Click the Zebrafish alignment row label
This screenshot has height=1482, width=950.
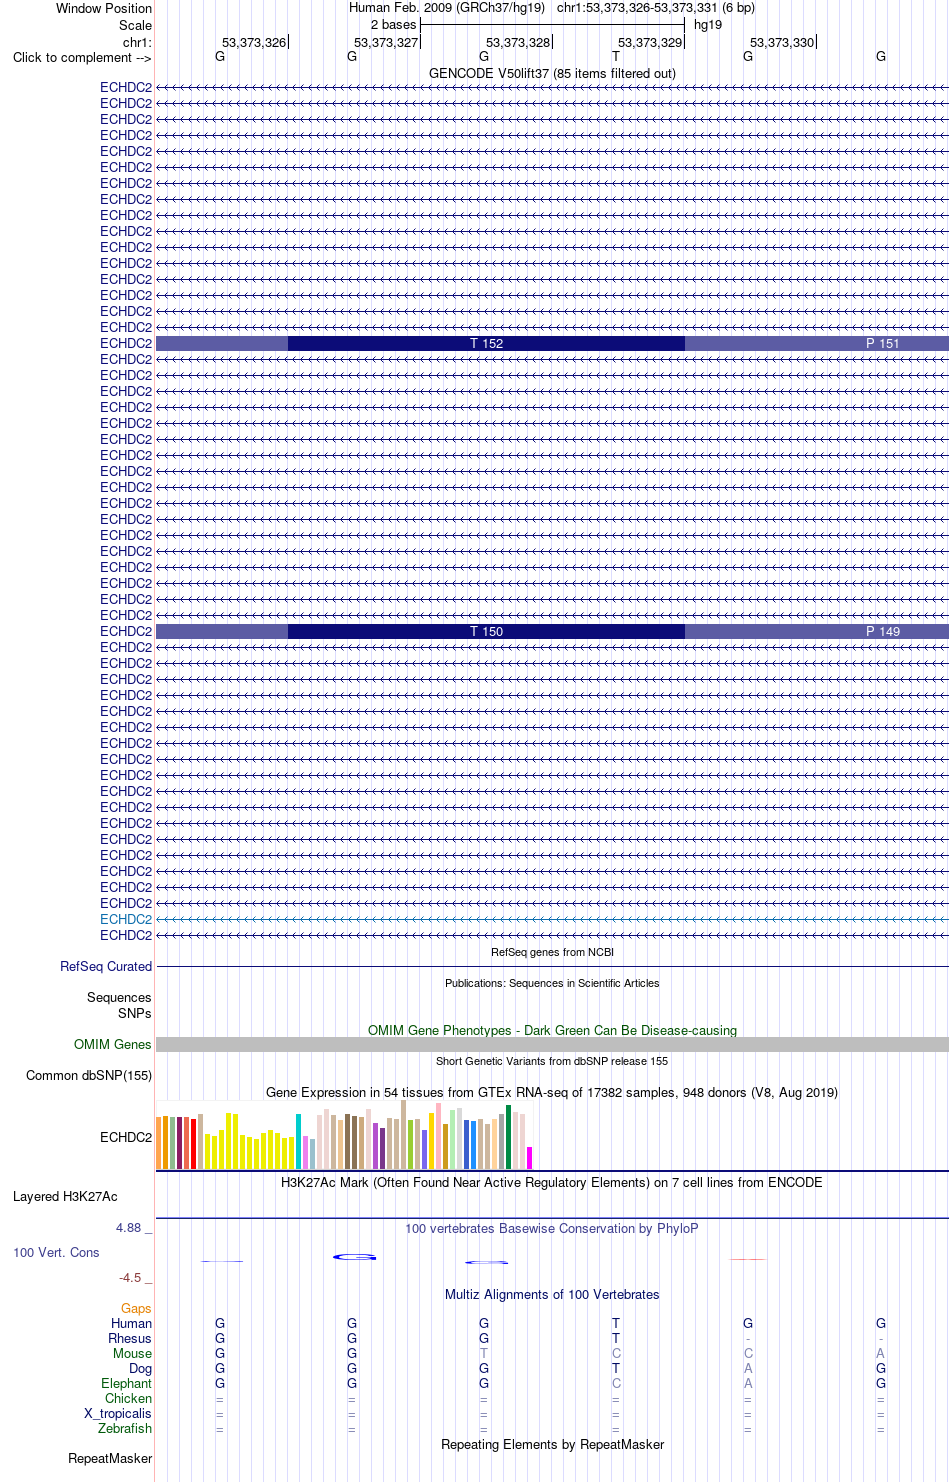click(x=125, y=1428)
